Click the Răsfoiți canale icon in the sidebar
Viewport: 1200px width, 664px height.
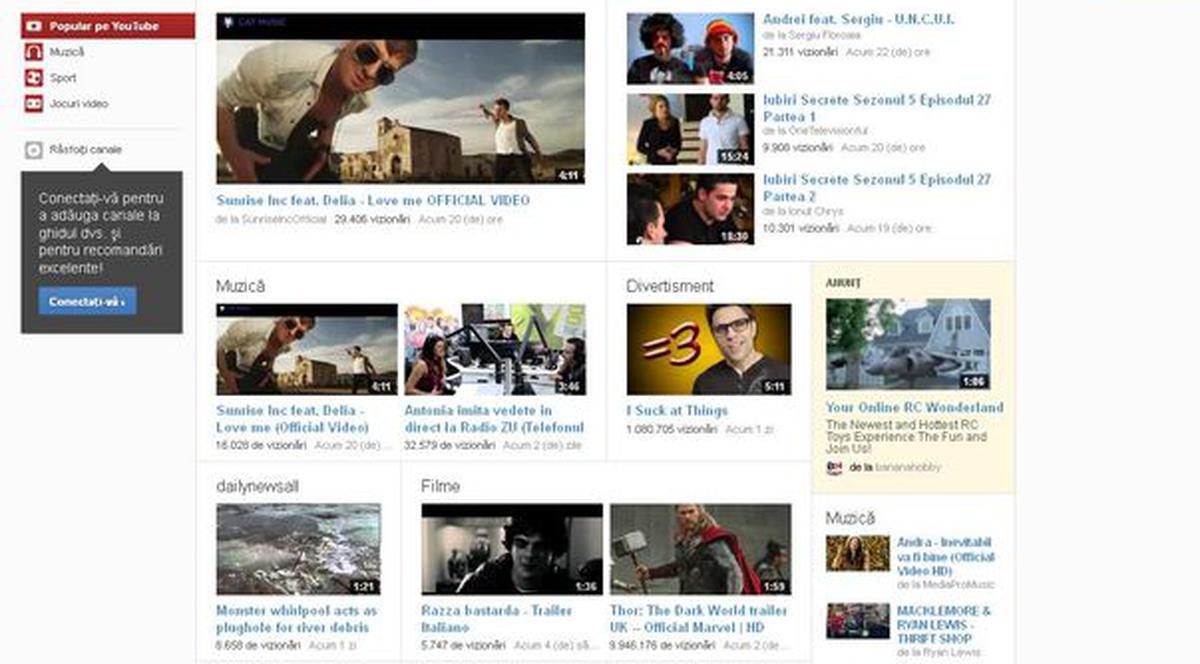pyautogui.click(x=31, y=148)
